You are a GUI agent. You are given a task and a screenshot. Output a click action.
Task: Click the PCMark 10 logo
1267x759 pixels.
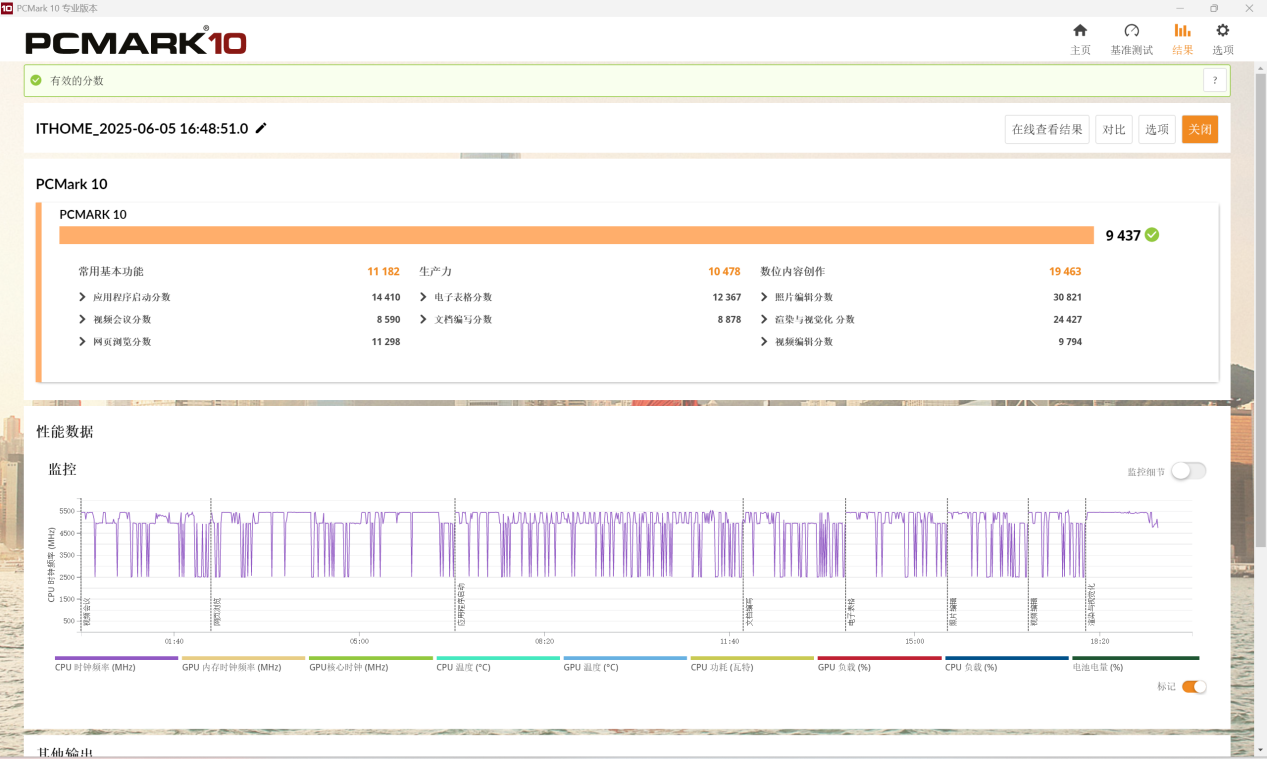click(136, 42)
